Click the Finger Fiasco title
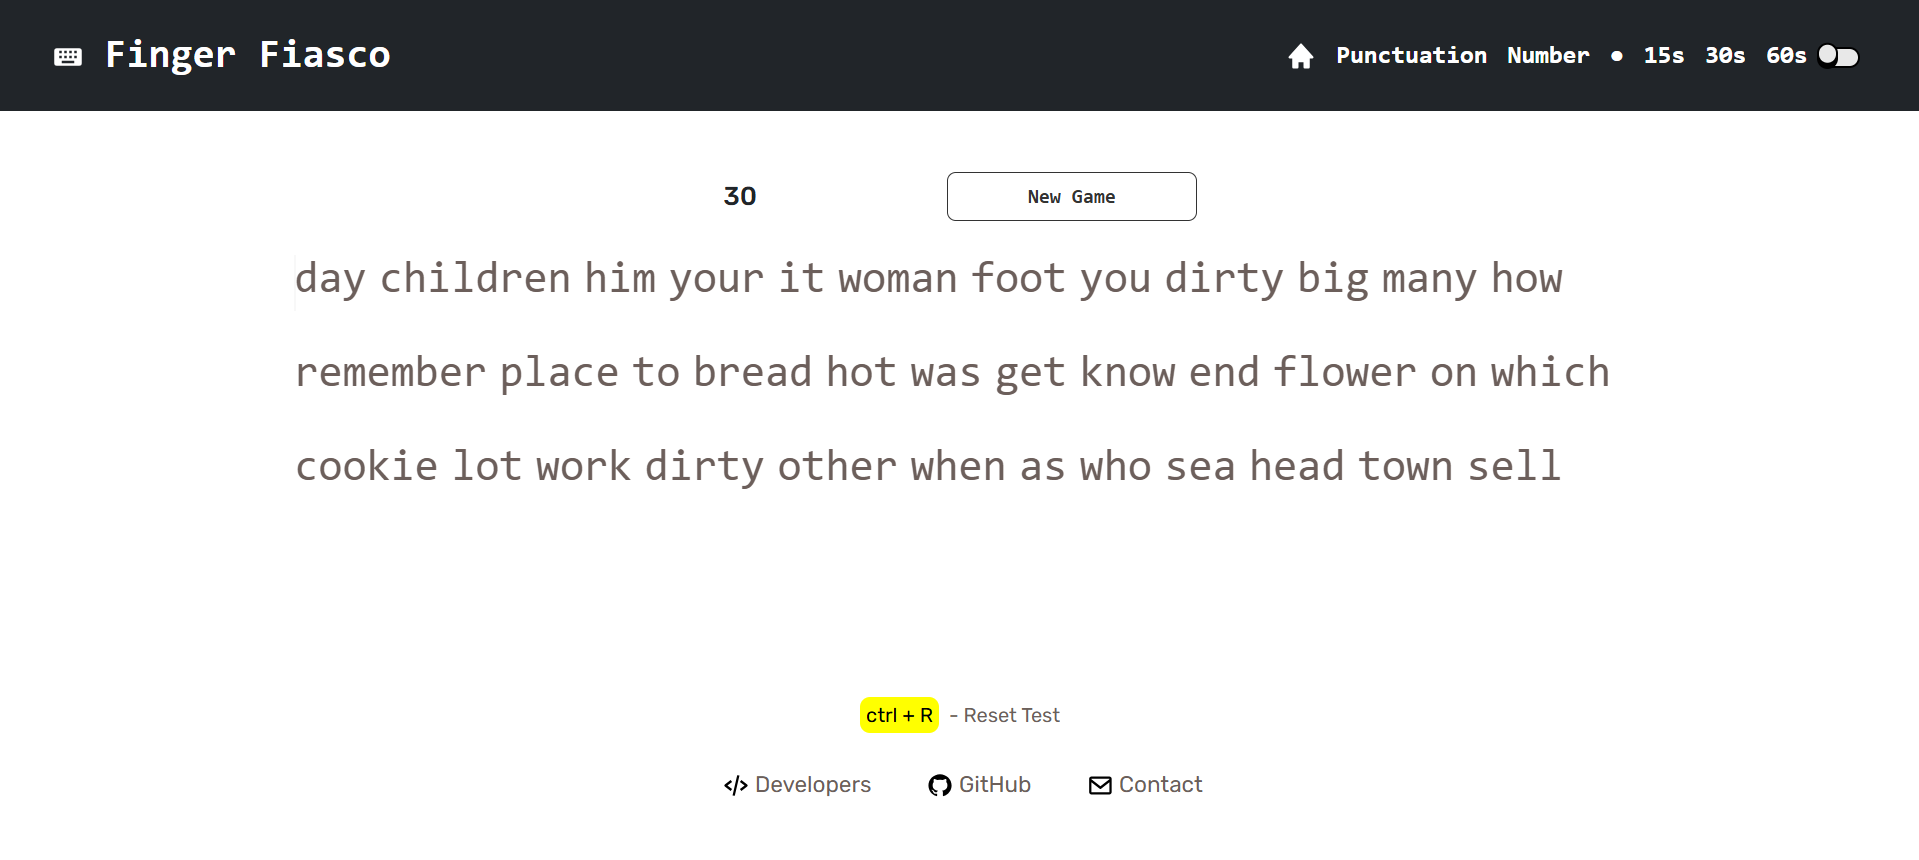1919x860 pixels. (247, 55)
